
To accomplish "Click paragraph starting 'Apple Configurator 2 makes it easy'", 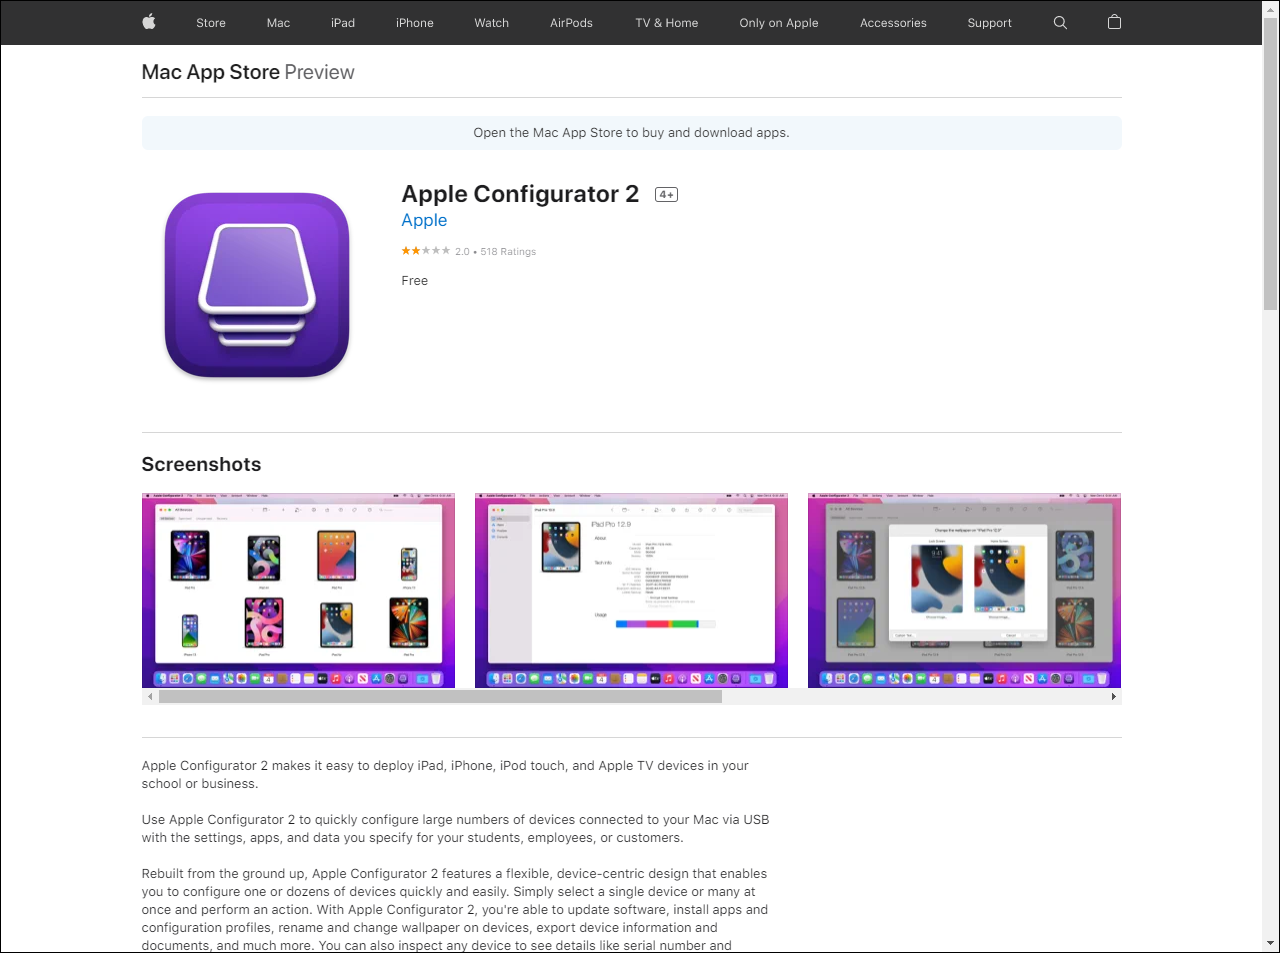I will (445, 775).
